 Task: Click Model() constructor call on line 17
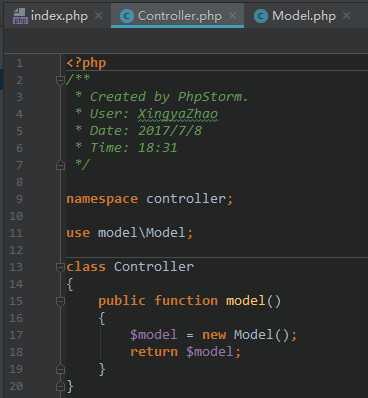tap(261, 335)
